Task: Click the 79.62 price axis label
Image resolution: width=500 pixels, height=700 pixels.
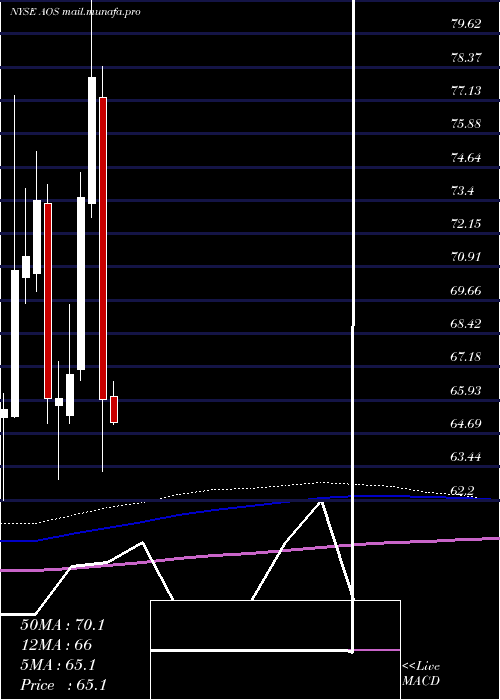Action: [466, 24]
